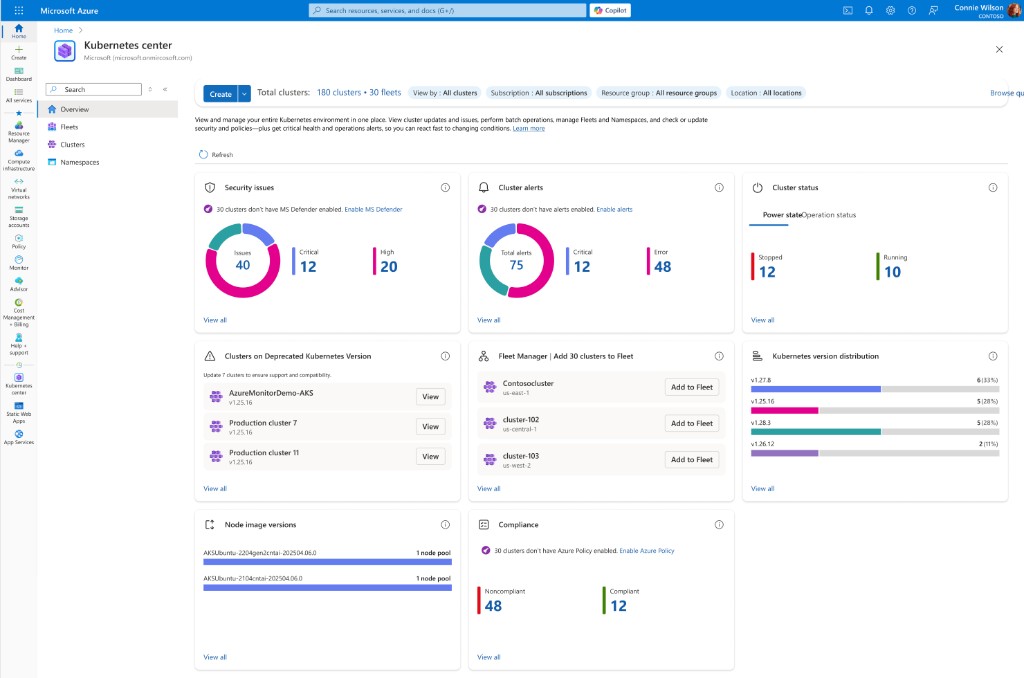1024x678 pixels.
Task: Select Namespaces in the resource menu
Action: [x=108, y=162]
